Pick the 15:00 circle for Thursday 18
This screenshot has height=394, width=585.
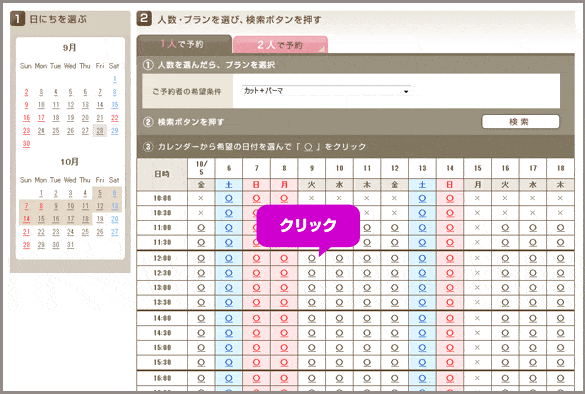(x=560, y=348)
